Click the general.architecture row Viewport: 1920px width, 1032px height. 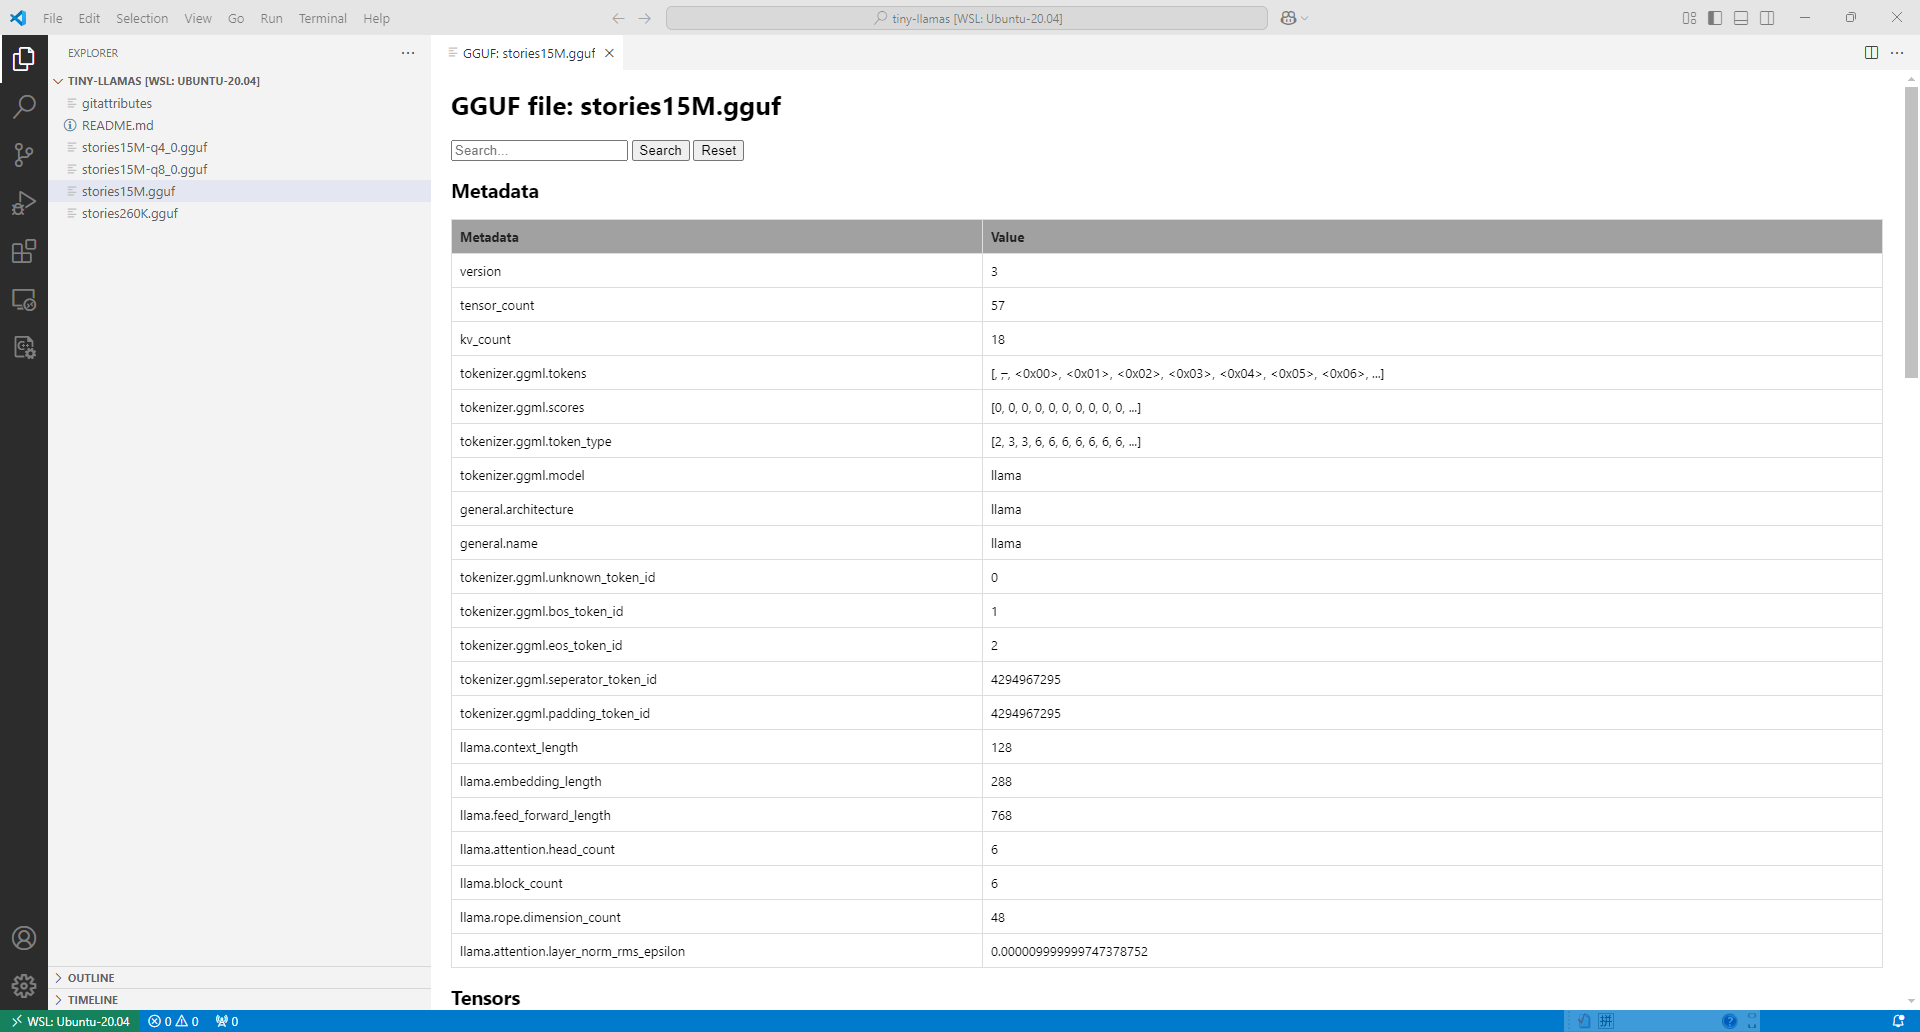[x=1166, y=509]
